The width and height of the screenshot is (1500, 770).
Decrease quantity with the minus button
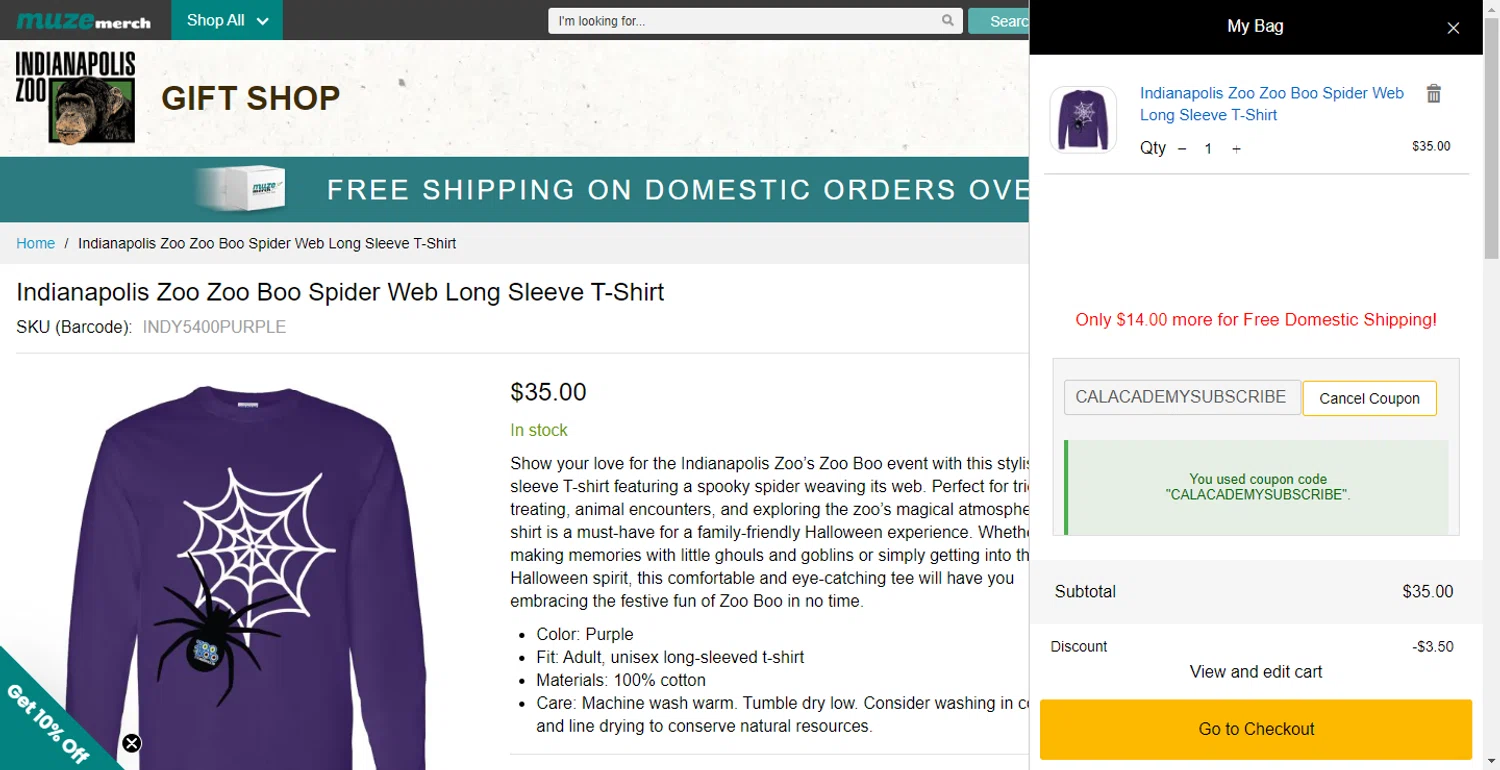pos(1182,149)
